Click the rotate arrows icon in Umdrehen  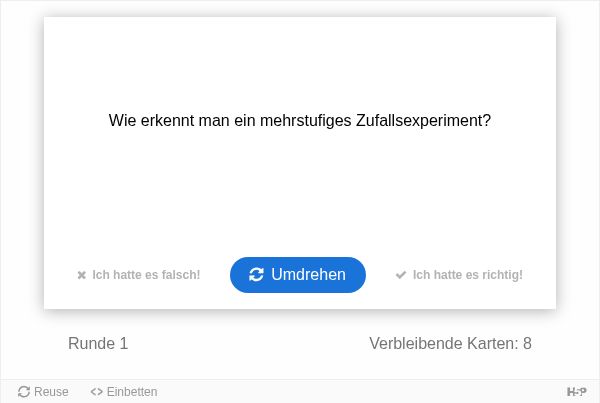[x=256, y=274]
